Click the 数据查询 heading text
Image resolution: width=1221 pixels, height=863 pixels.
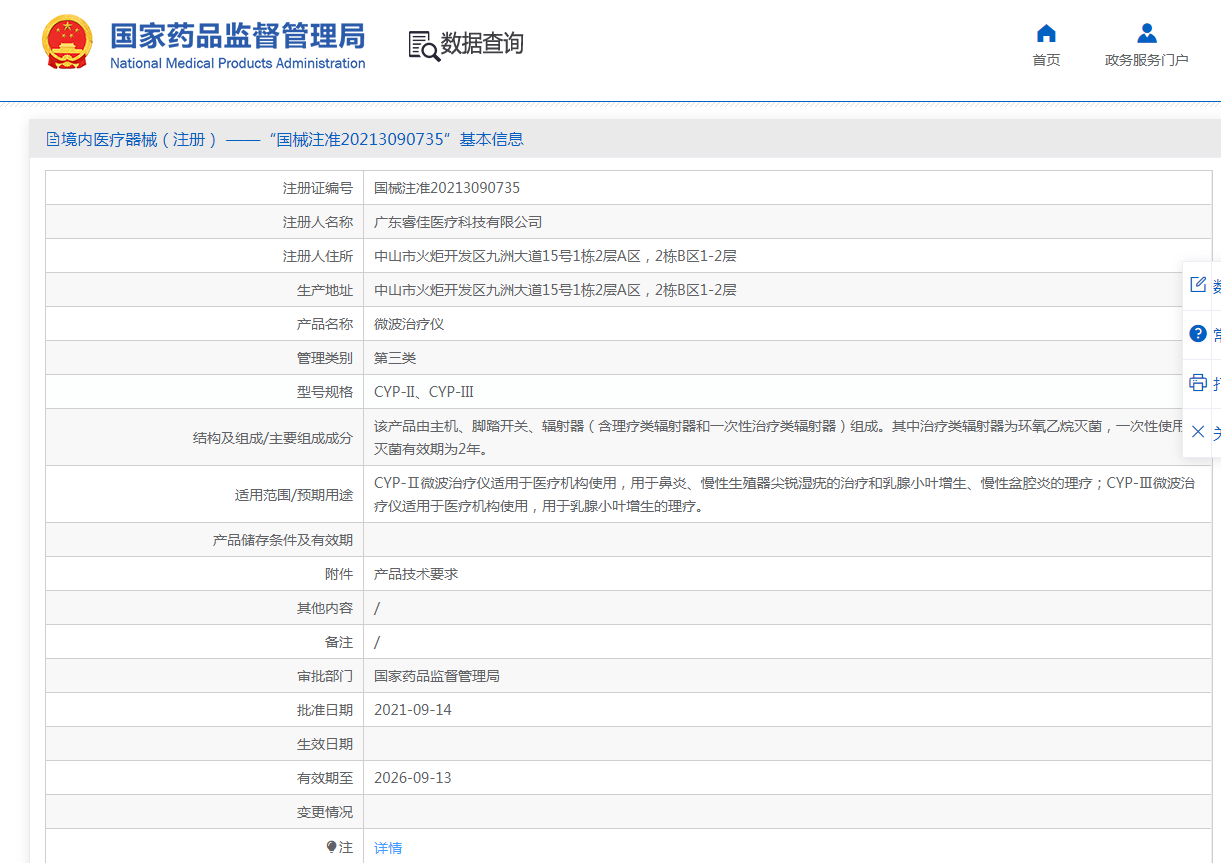click(482, 44)
